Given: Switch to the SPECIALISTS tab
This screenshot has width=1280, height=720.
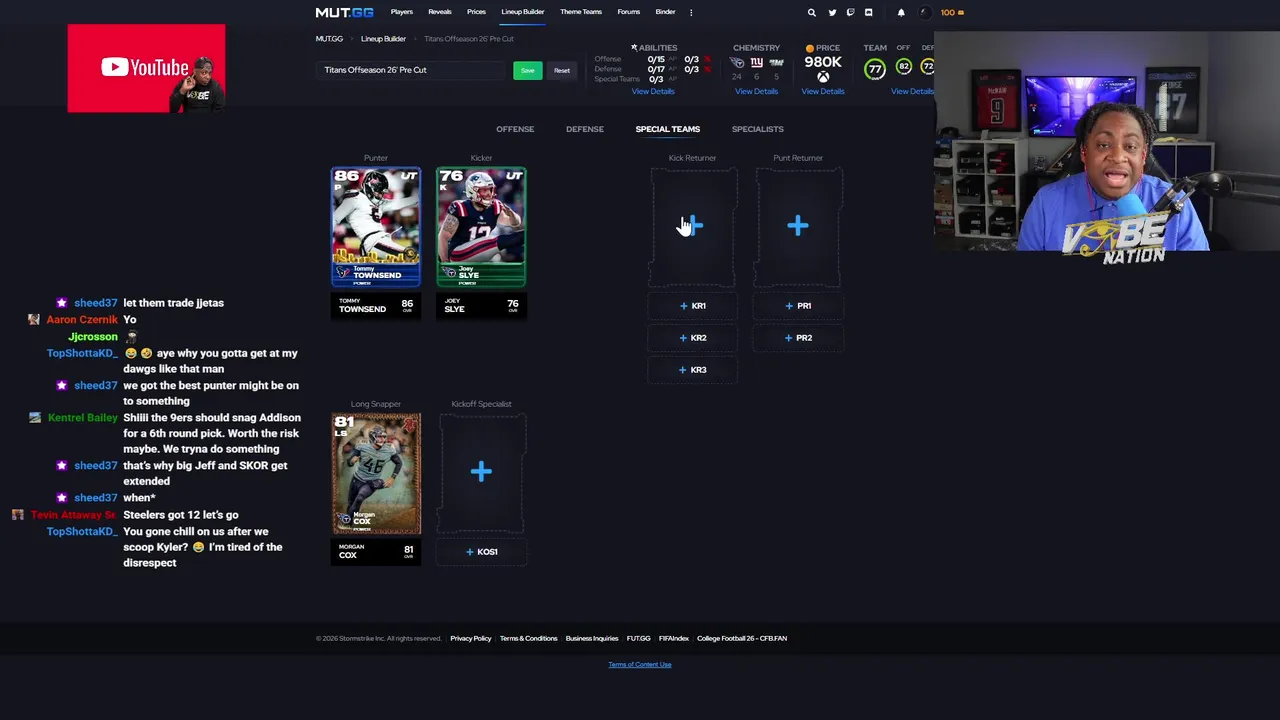Looking at the screenshot, I should [758, 129].
